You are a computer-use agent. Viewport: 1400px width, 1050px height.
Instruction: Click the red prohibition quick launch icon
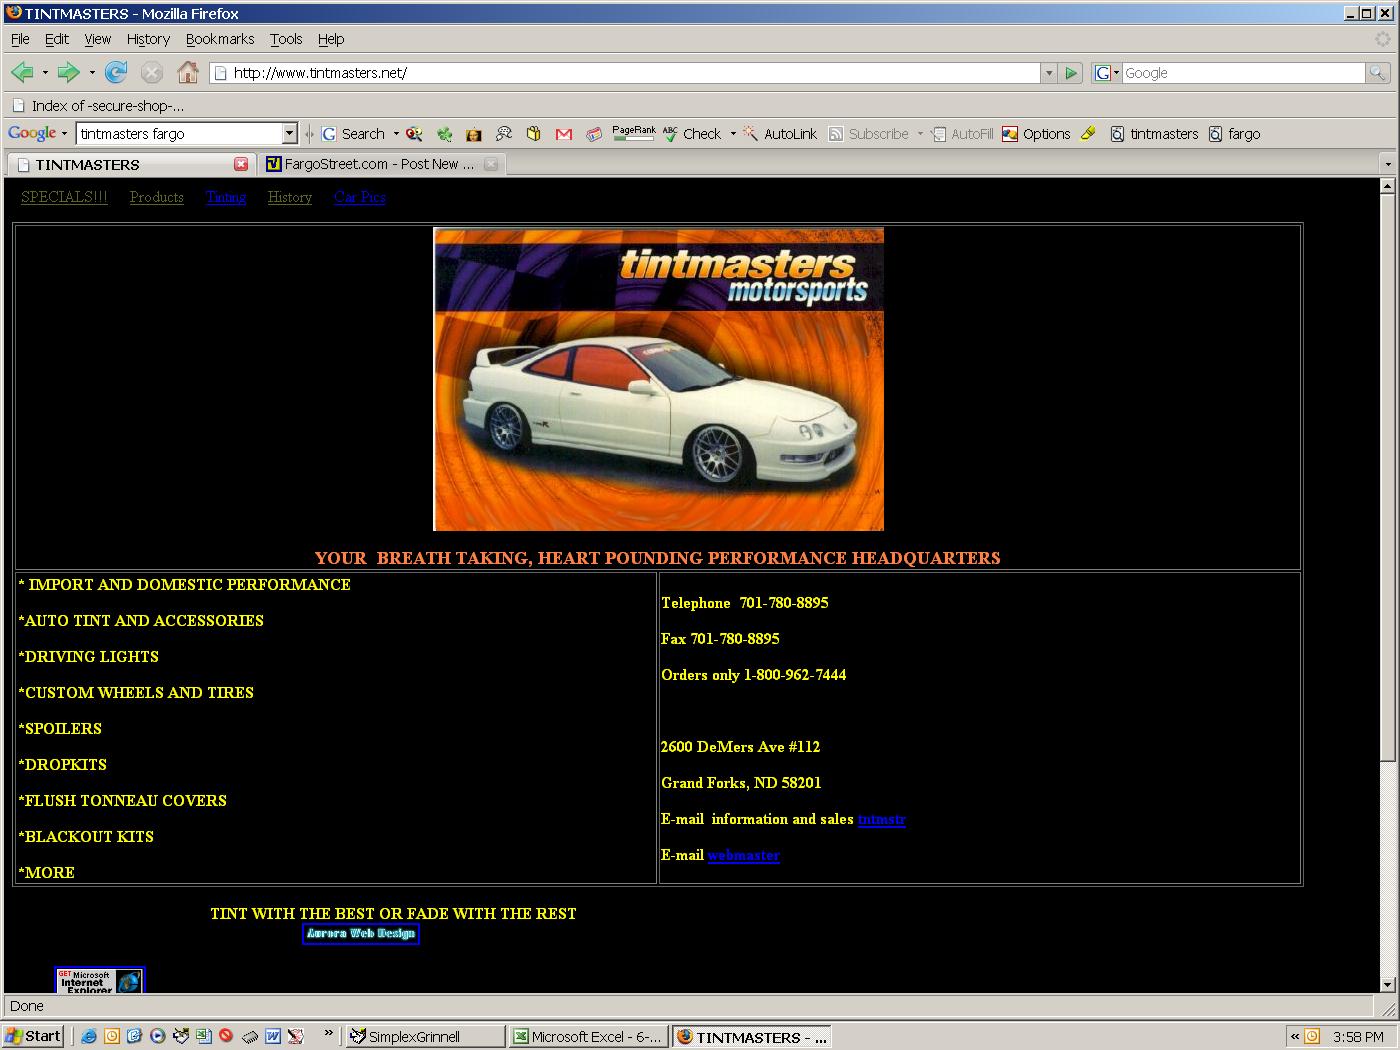227,1036
